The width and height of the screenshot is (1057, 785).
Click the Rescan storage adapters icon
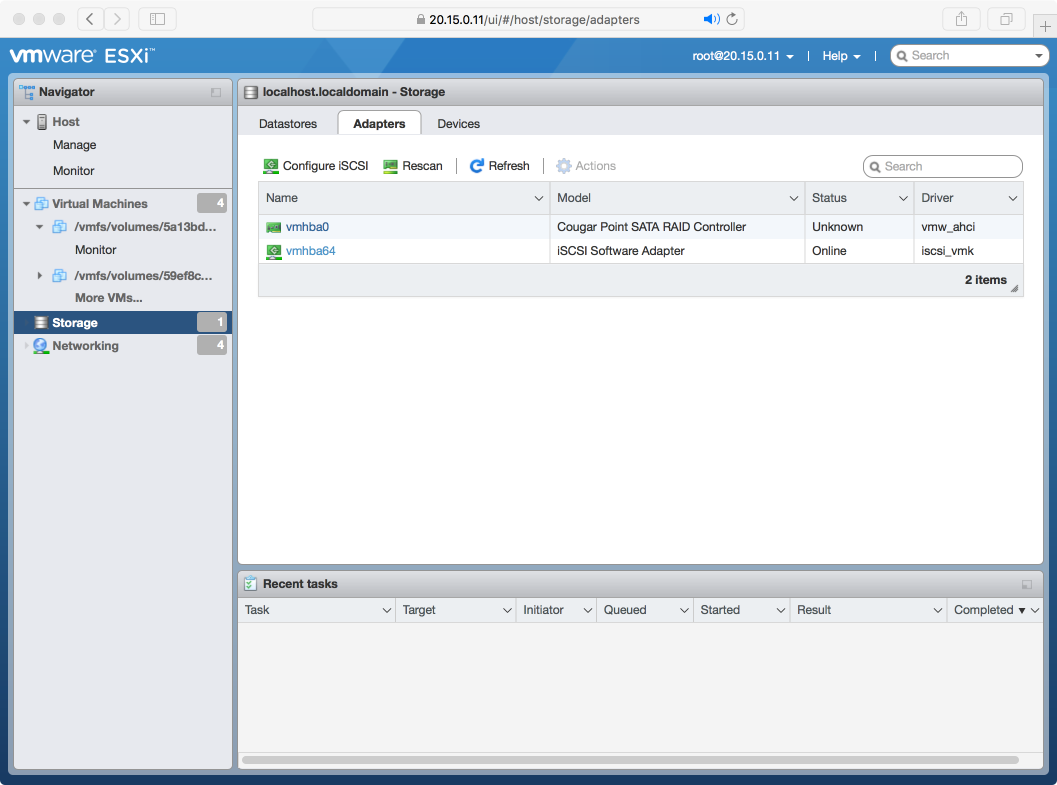390,165
